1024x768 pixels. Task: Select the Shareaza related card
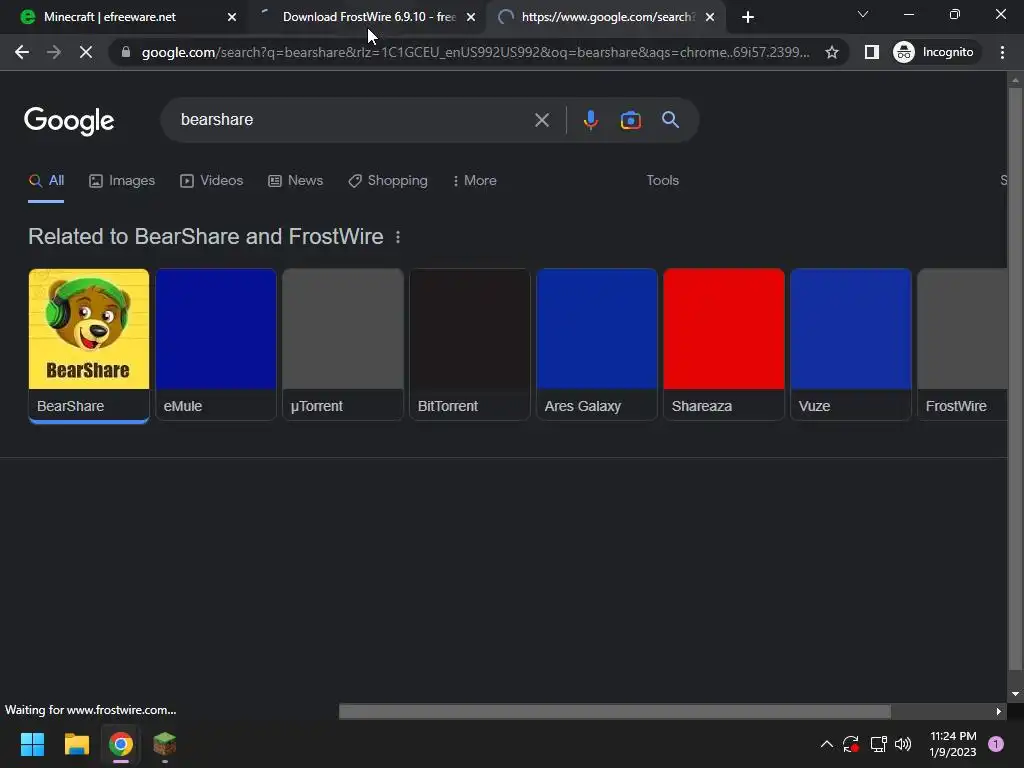[x=724, y=345]
